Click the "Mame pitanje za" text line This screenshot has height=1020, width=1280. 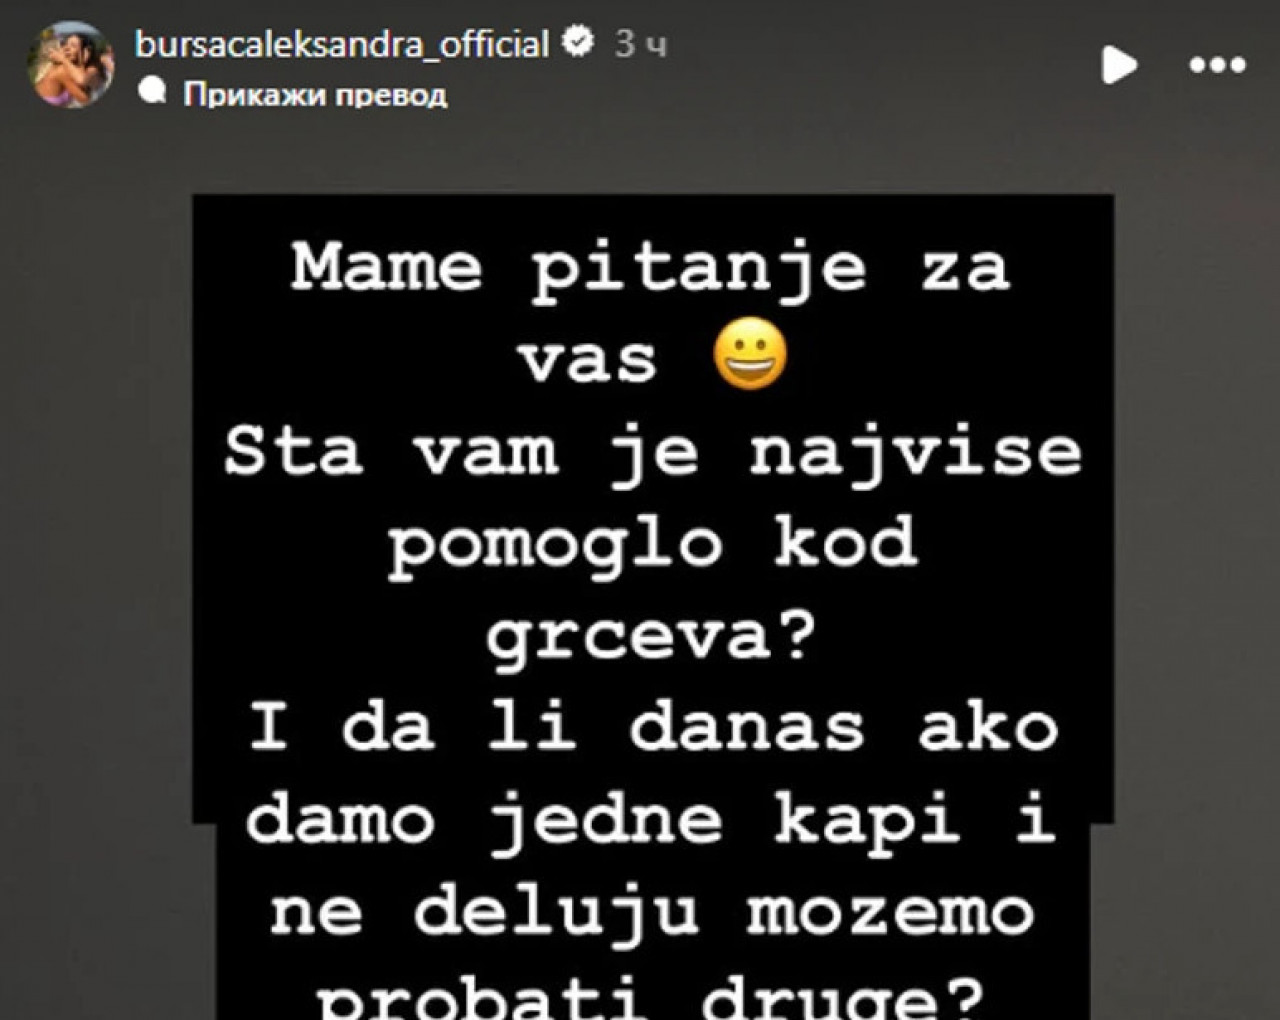coord(650,270)
